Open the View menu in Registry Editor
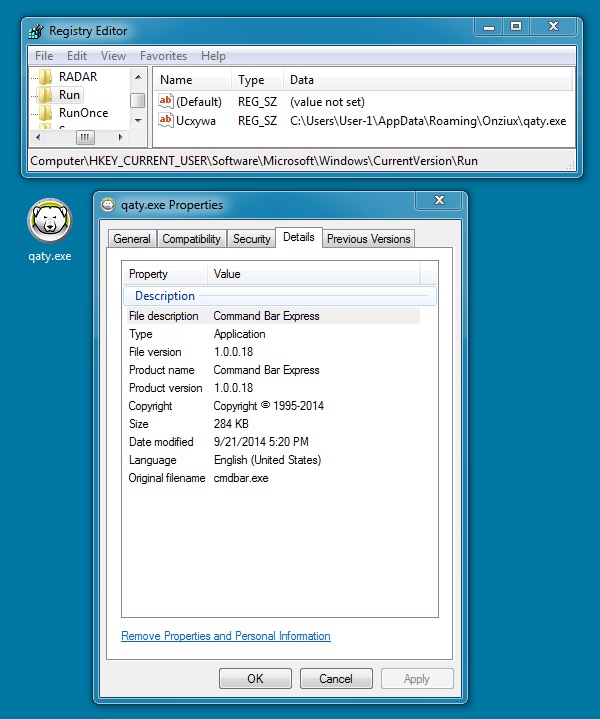The image size is (600, 719). [x=113, y=56]
